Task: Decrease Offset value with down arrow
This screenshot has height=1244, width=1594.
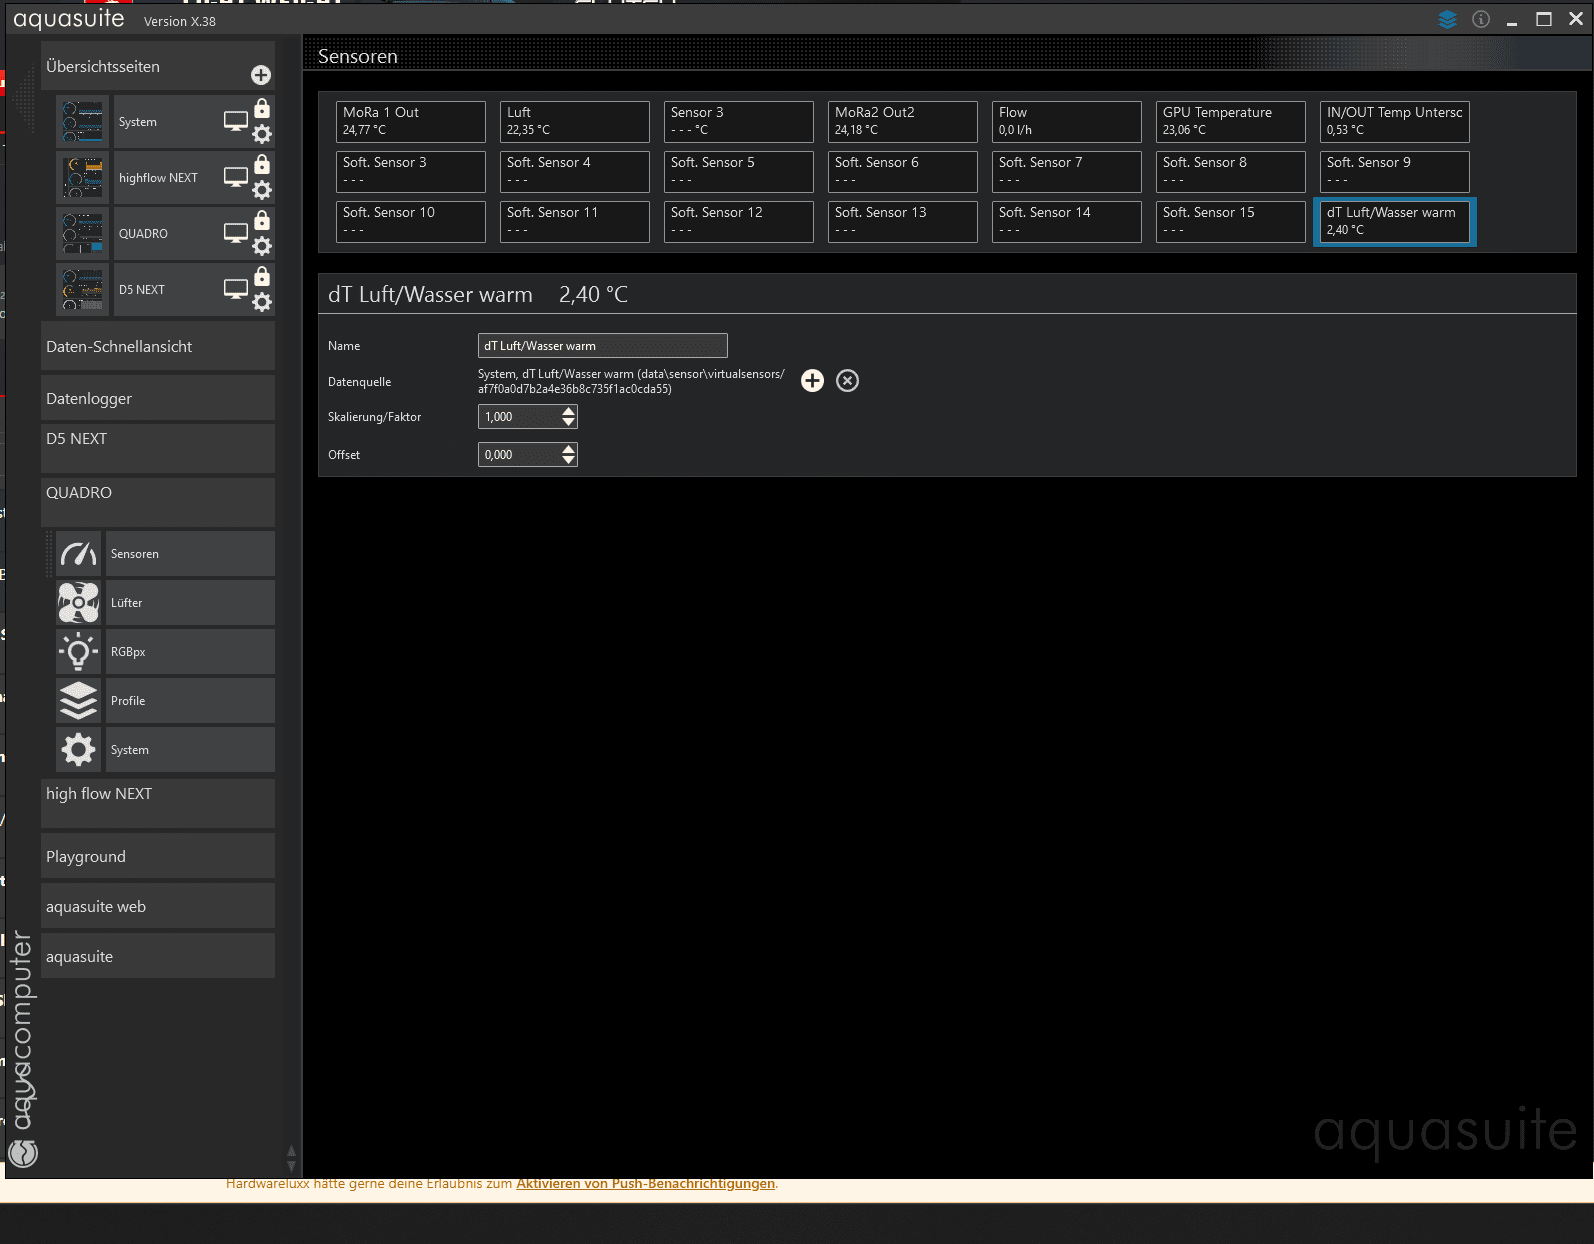Action: [x=569, y=461]
